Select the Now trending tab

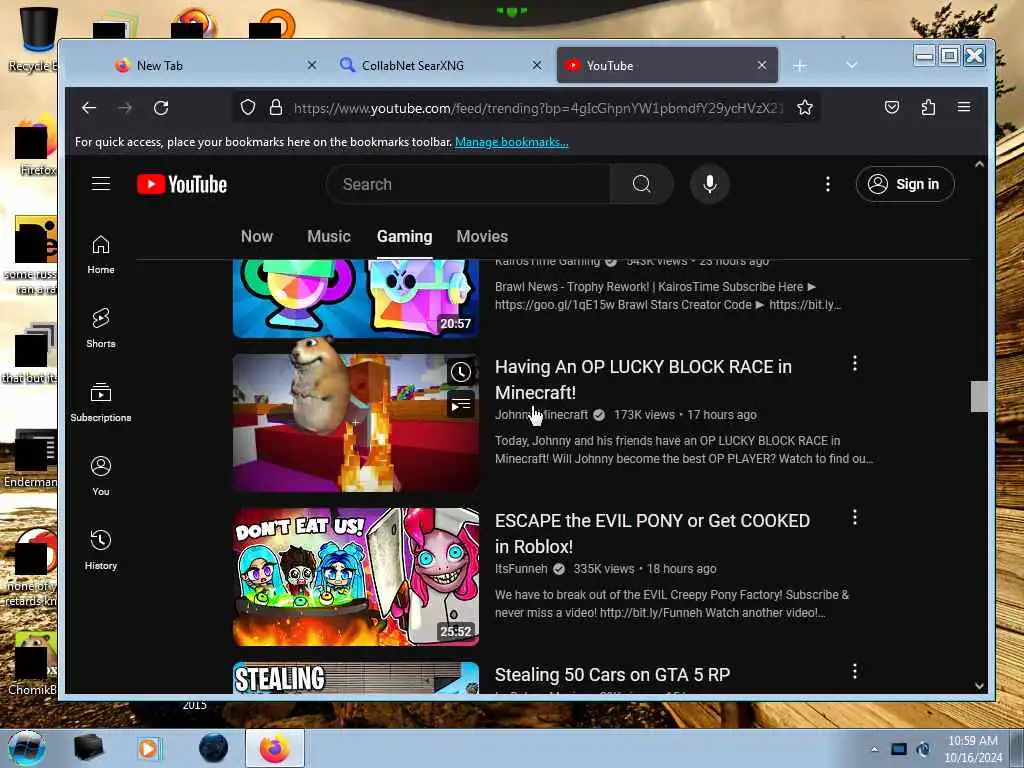click(257, 236)
